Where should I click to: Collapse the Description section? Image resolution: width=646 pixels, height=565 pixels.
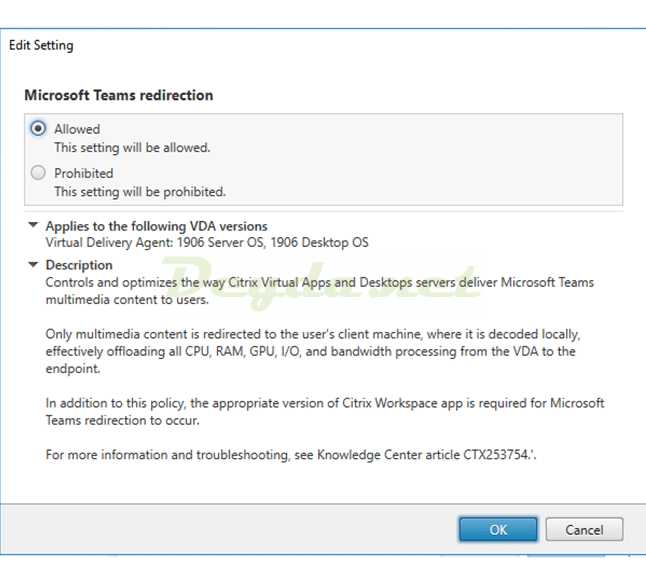tap(33, 265)
